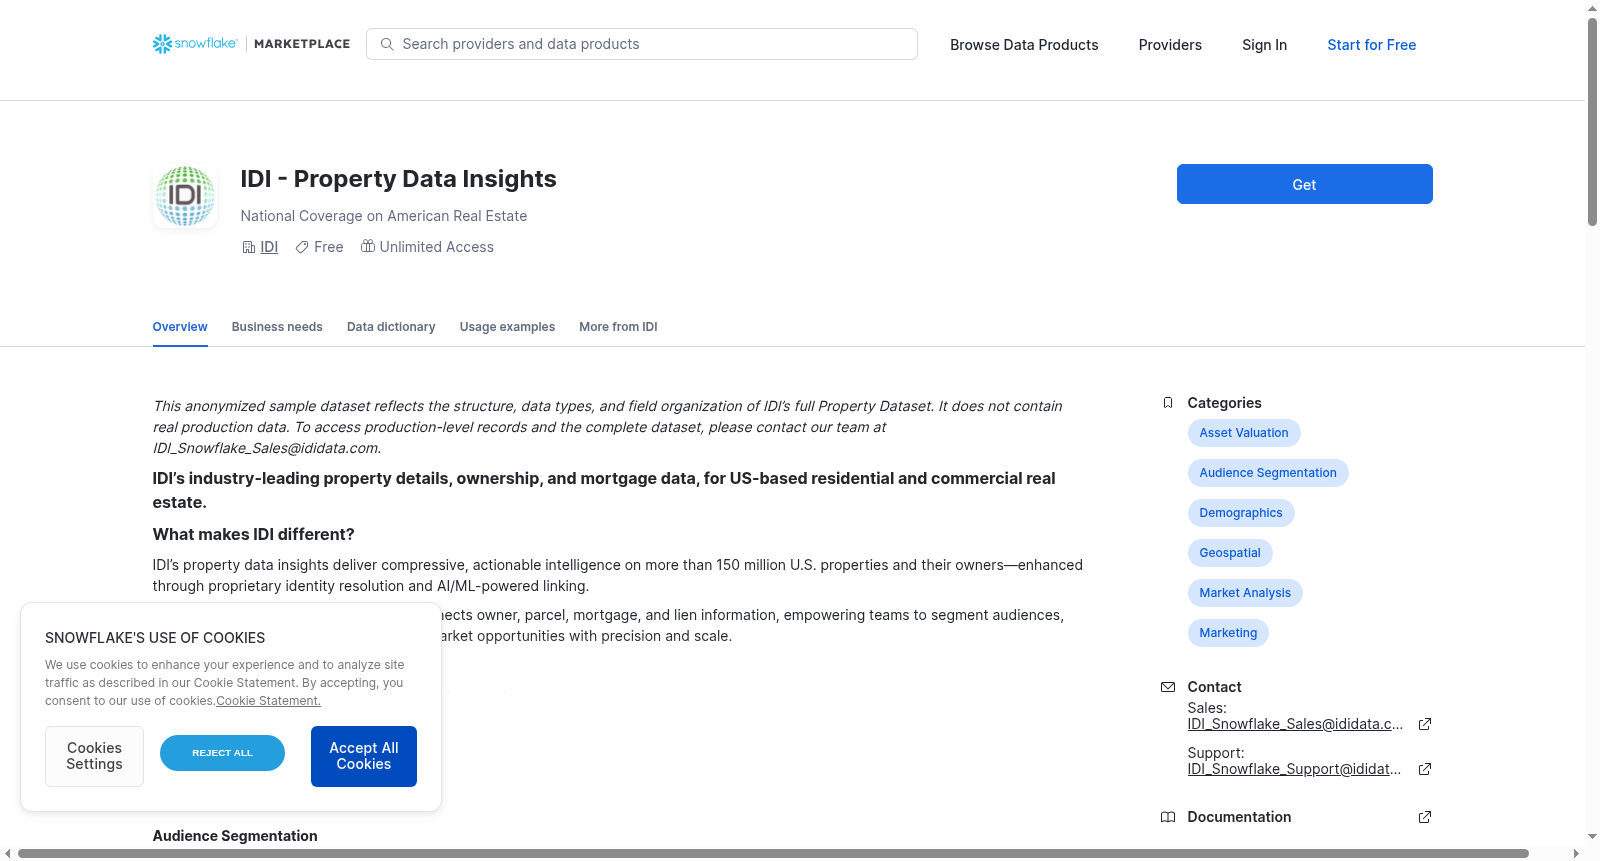Click the vertical scrollbar thumb
Viewport: 1600px width, 861px height.
[x=1592, y=122]
